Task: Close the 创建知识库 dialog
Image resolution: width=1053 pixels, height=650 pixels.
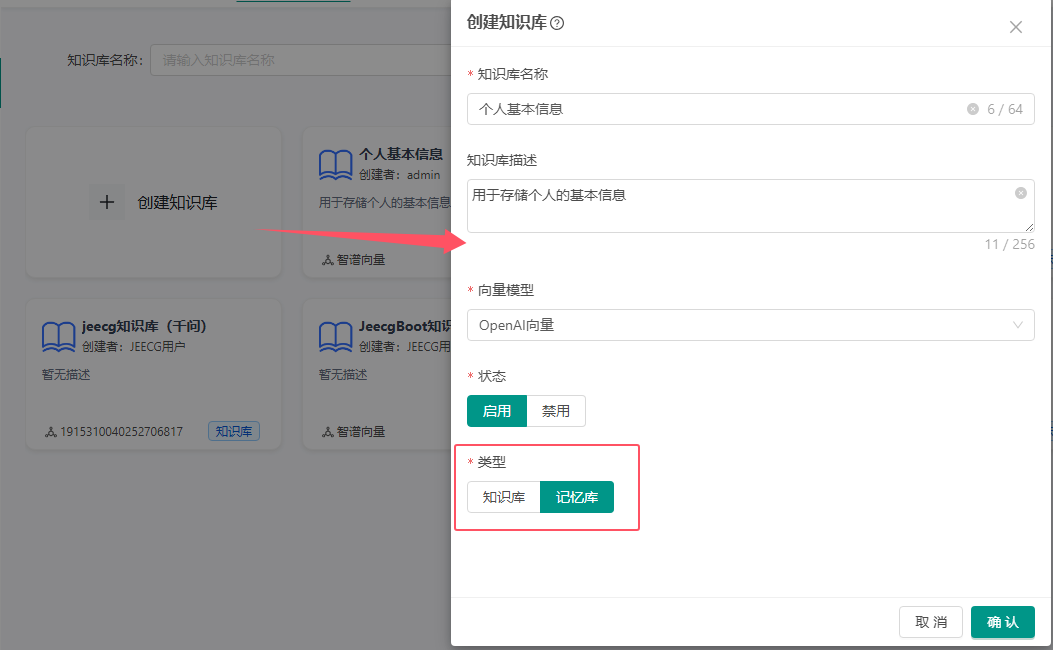Action: point(1015,27)
